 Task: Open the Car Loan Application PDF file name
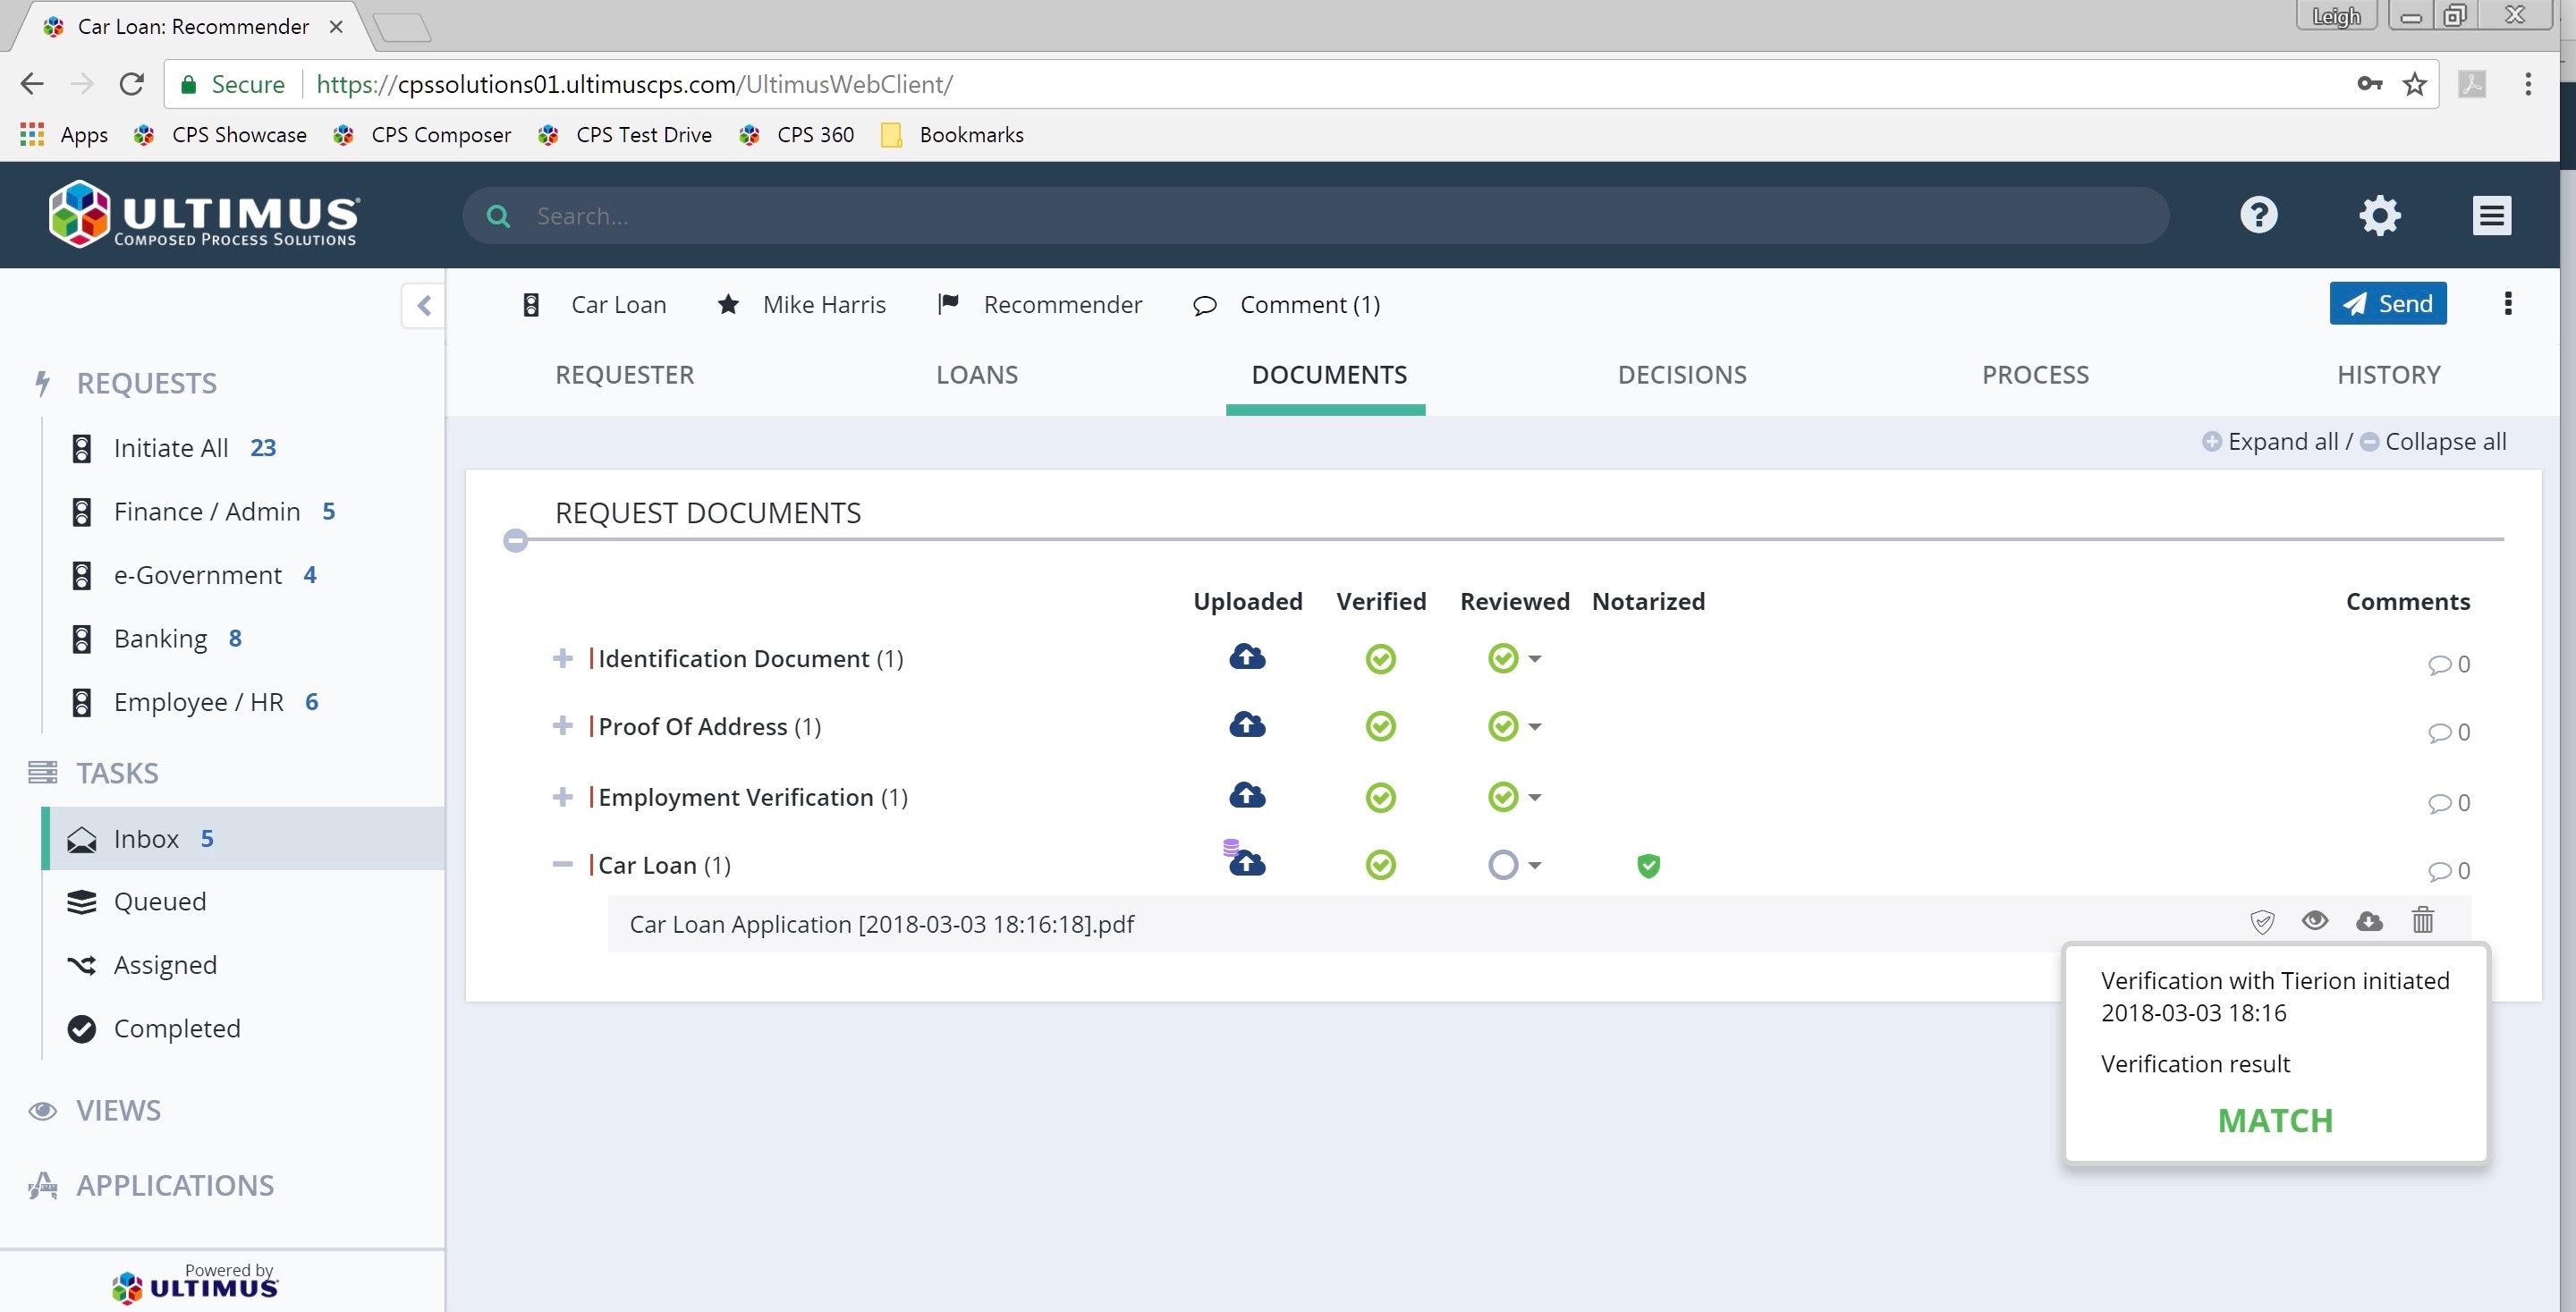tap(881, 924)
